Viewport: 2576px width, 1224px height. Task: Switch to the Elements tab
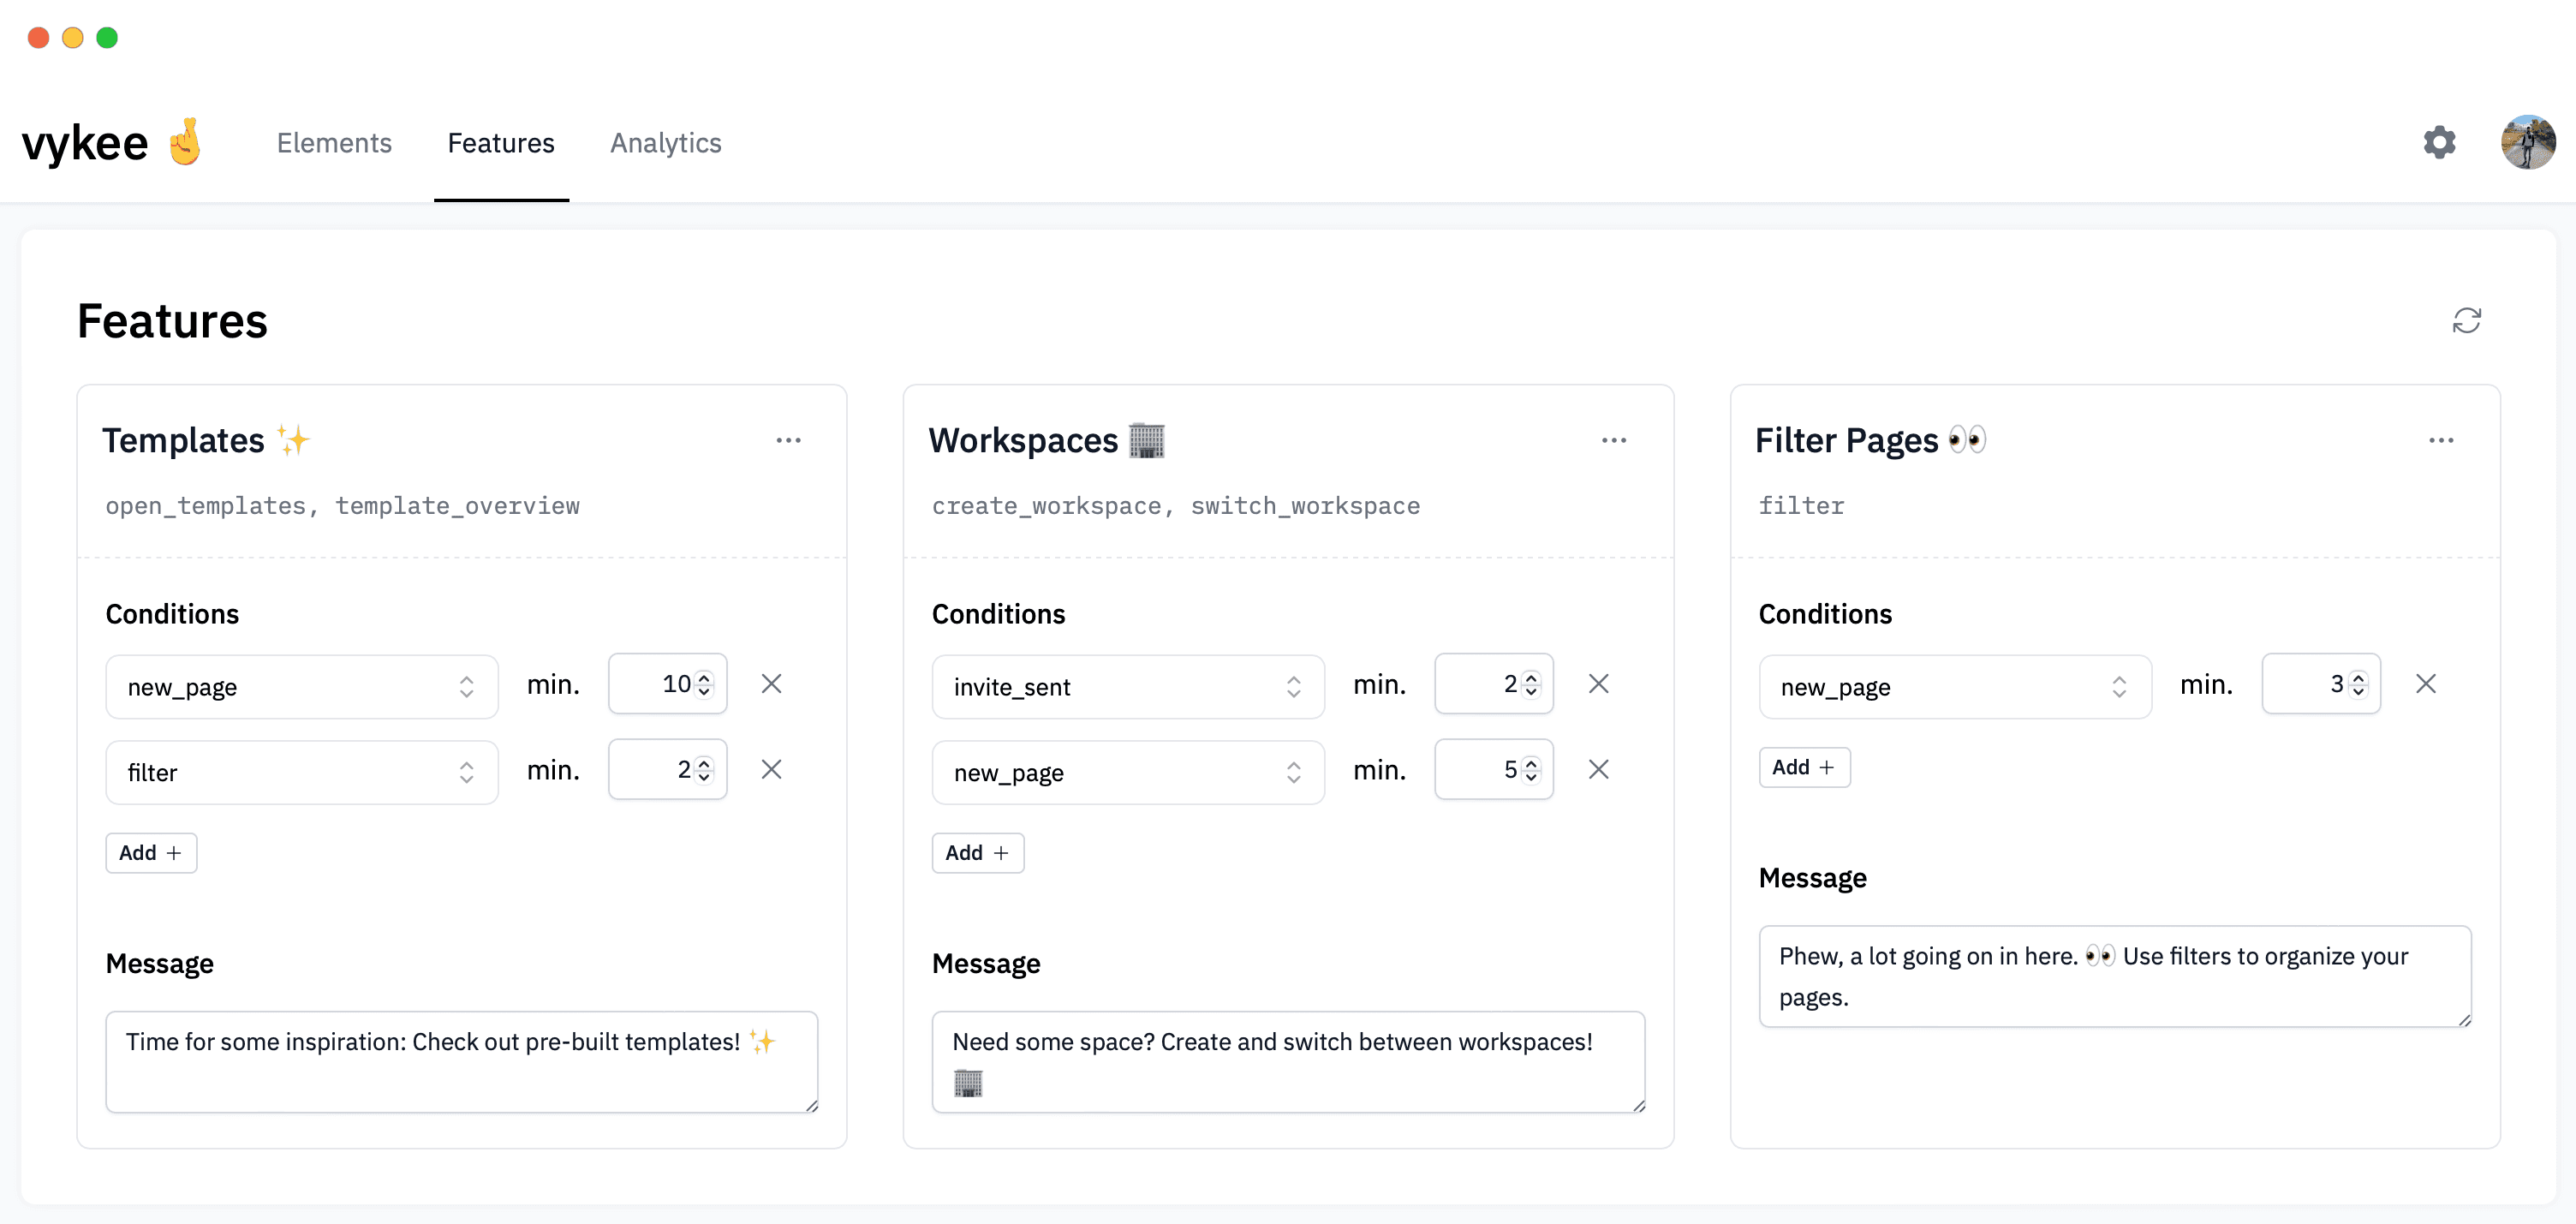click(x=334, y=143)
